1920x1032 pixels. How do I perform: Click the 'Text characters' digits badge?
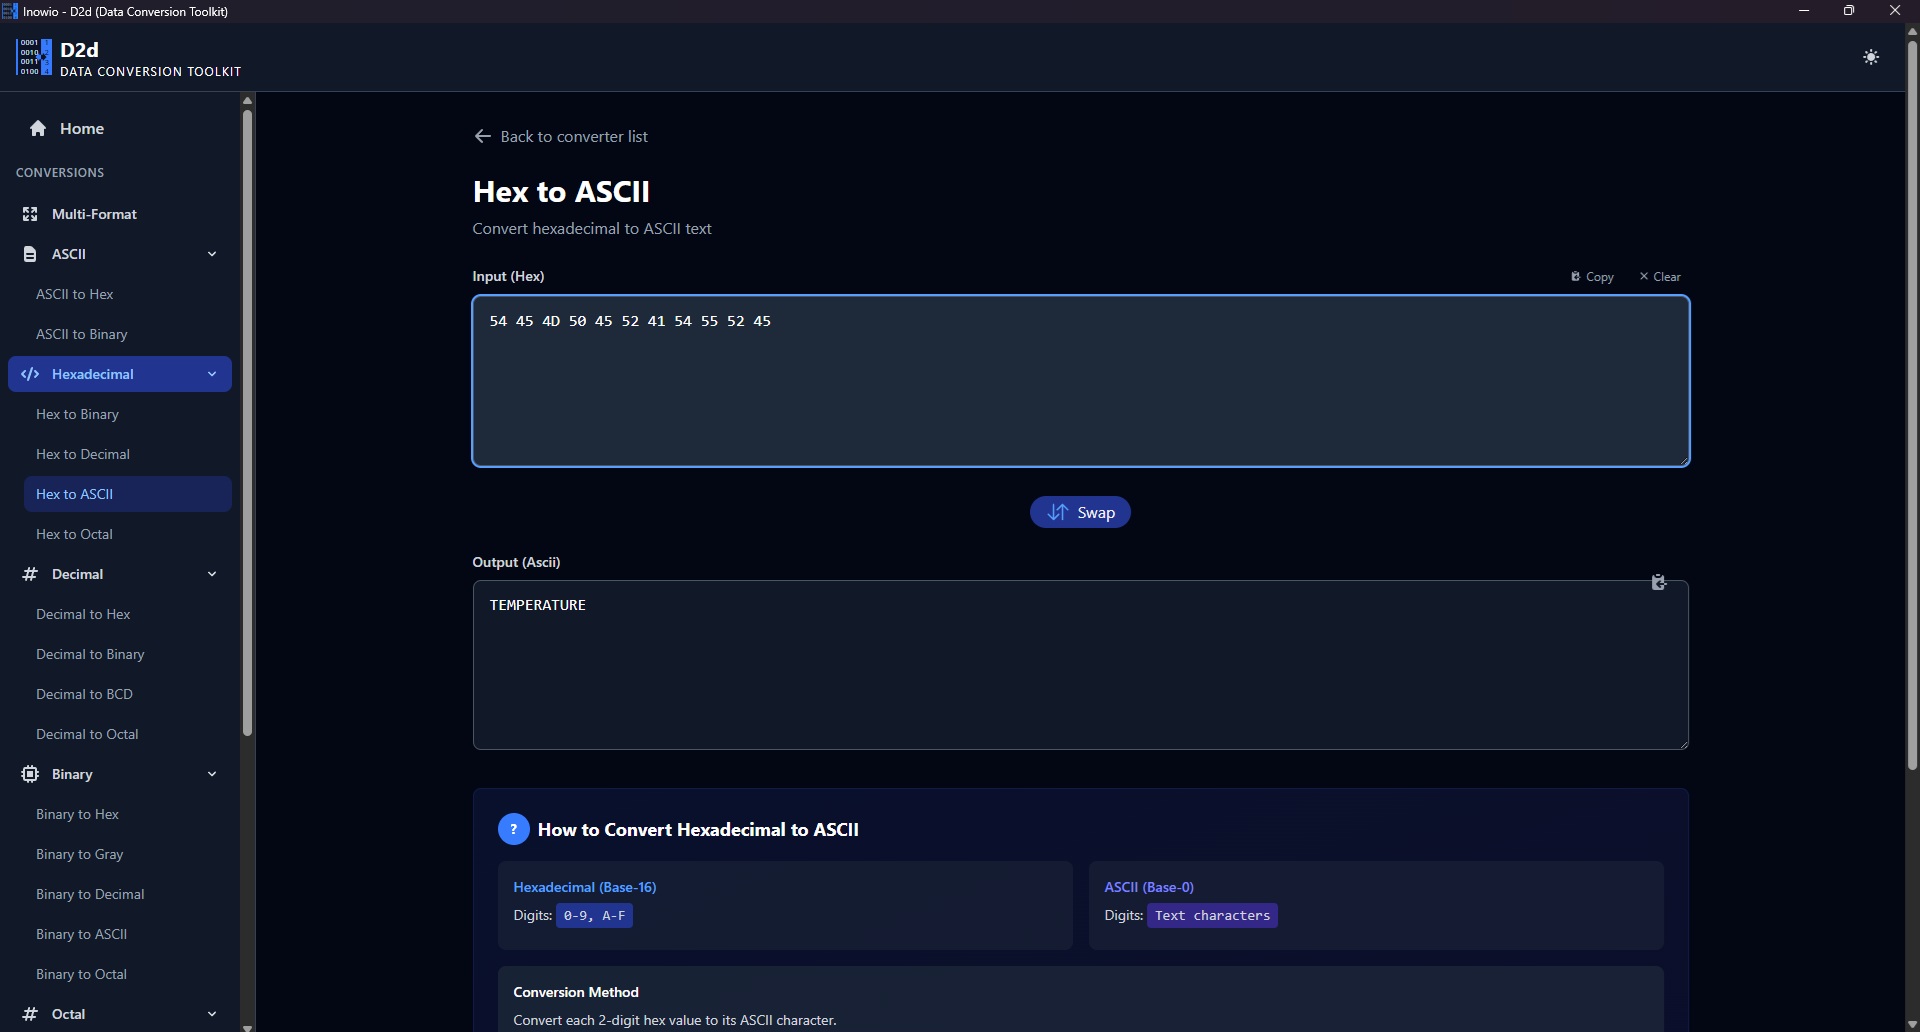[1212, 915]
